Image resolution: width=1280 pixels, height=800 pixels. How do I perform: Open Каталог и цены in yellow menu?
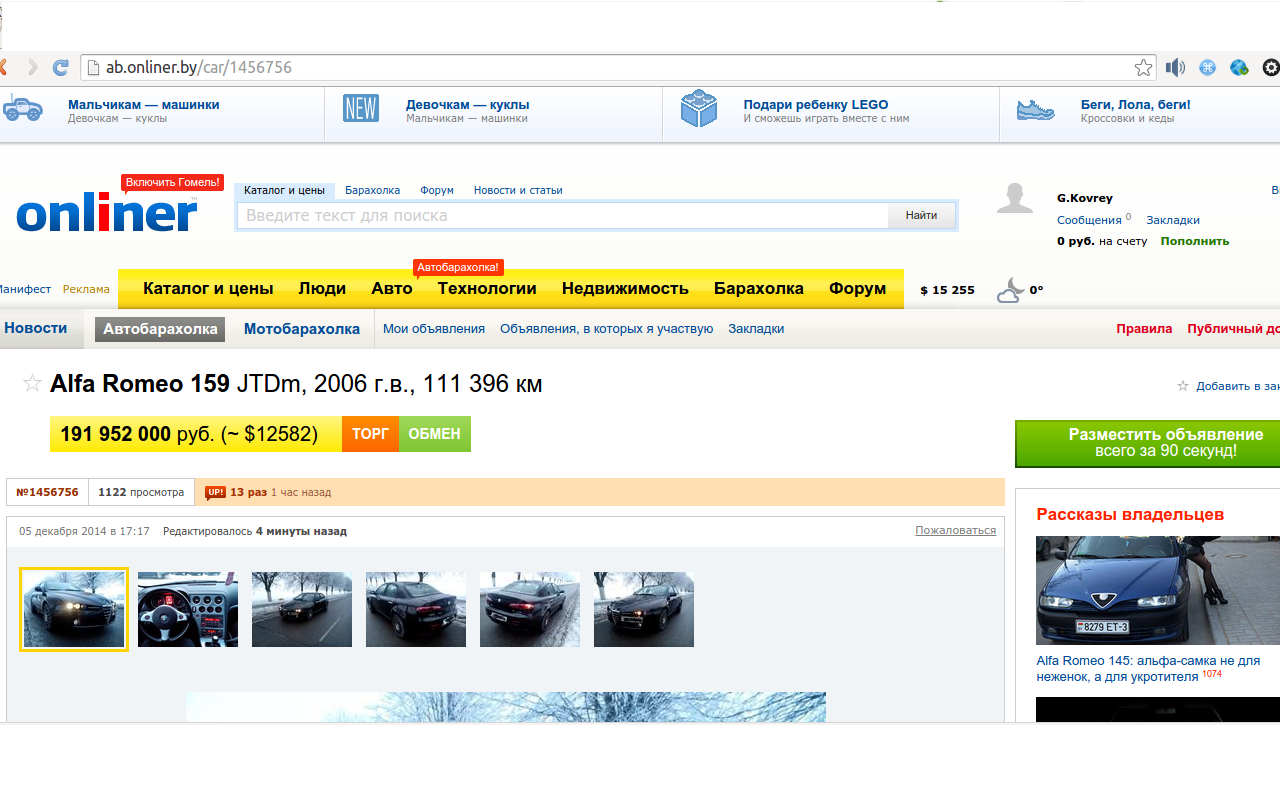click(x=208, y=289)
